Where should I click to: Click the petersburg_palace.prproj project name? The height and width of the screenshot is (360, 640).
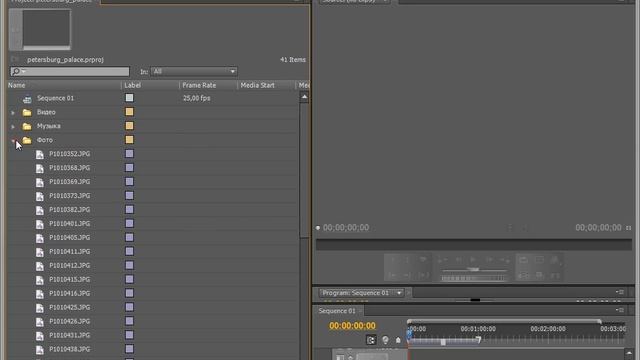click(x=65, y=60)
